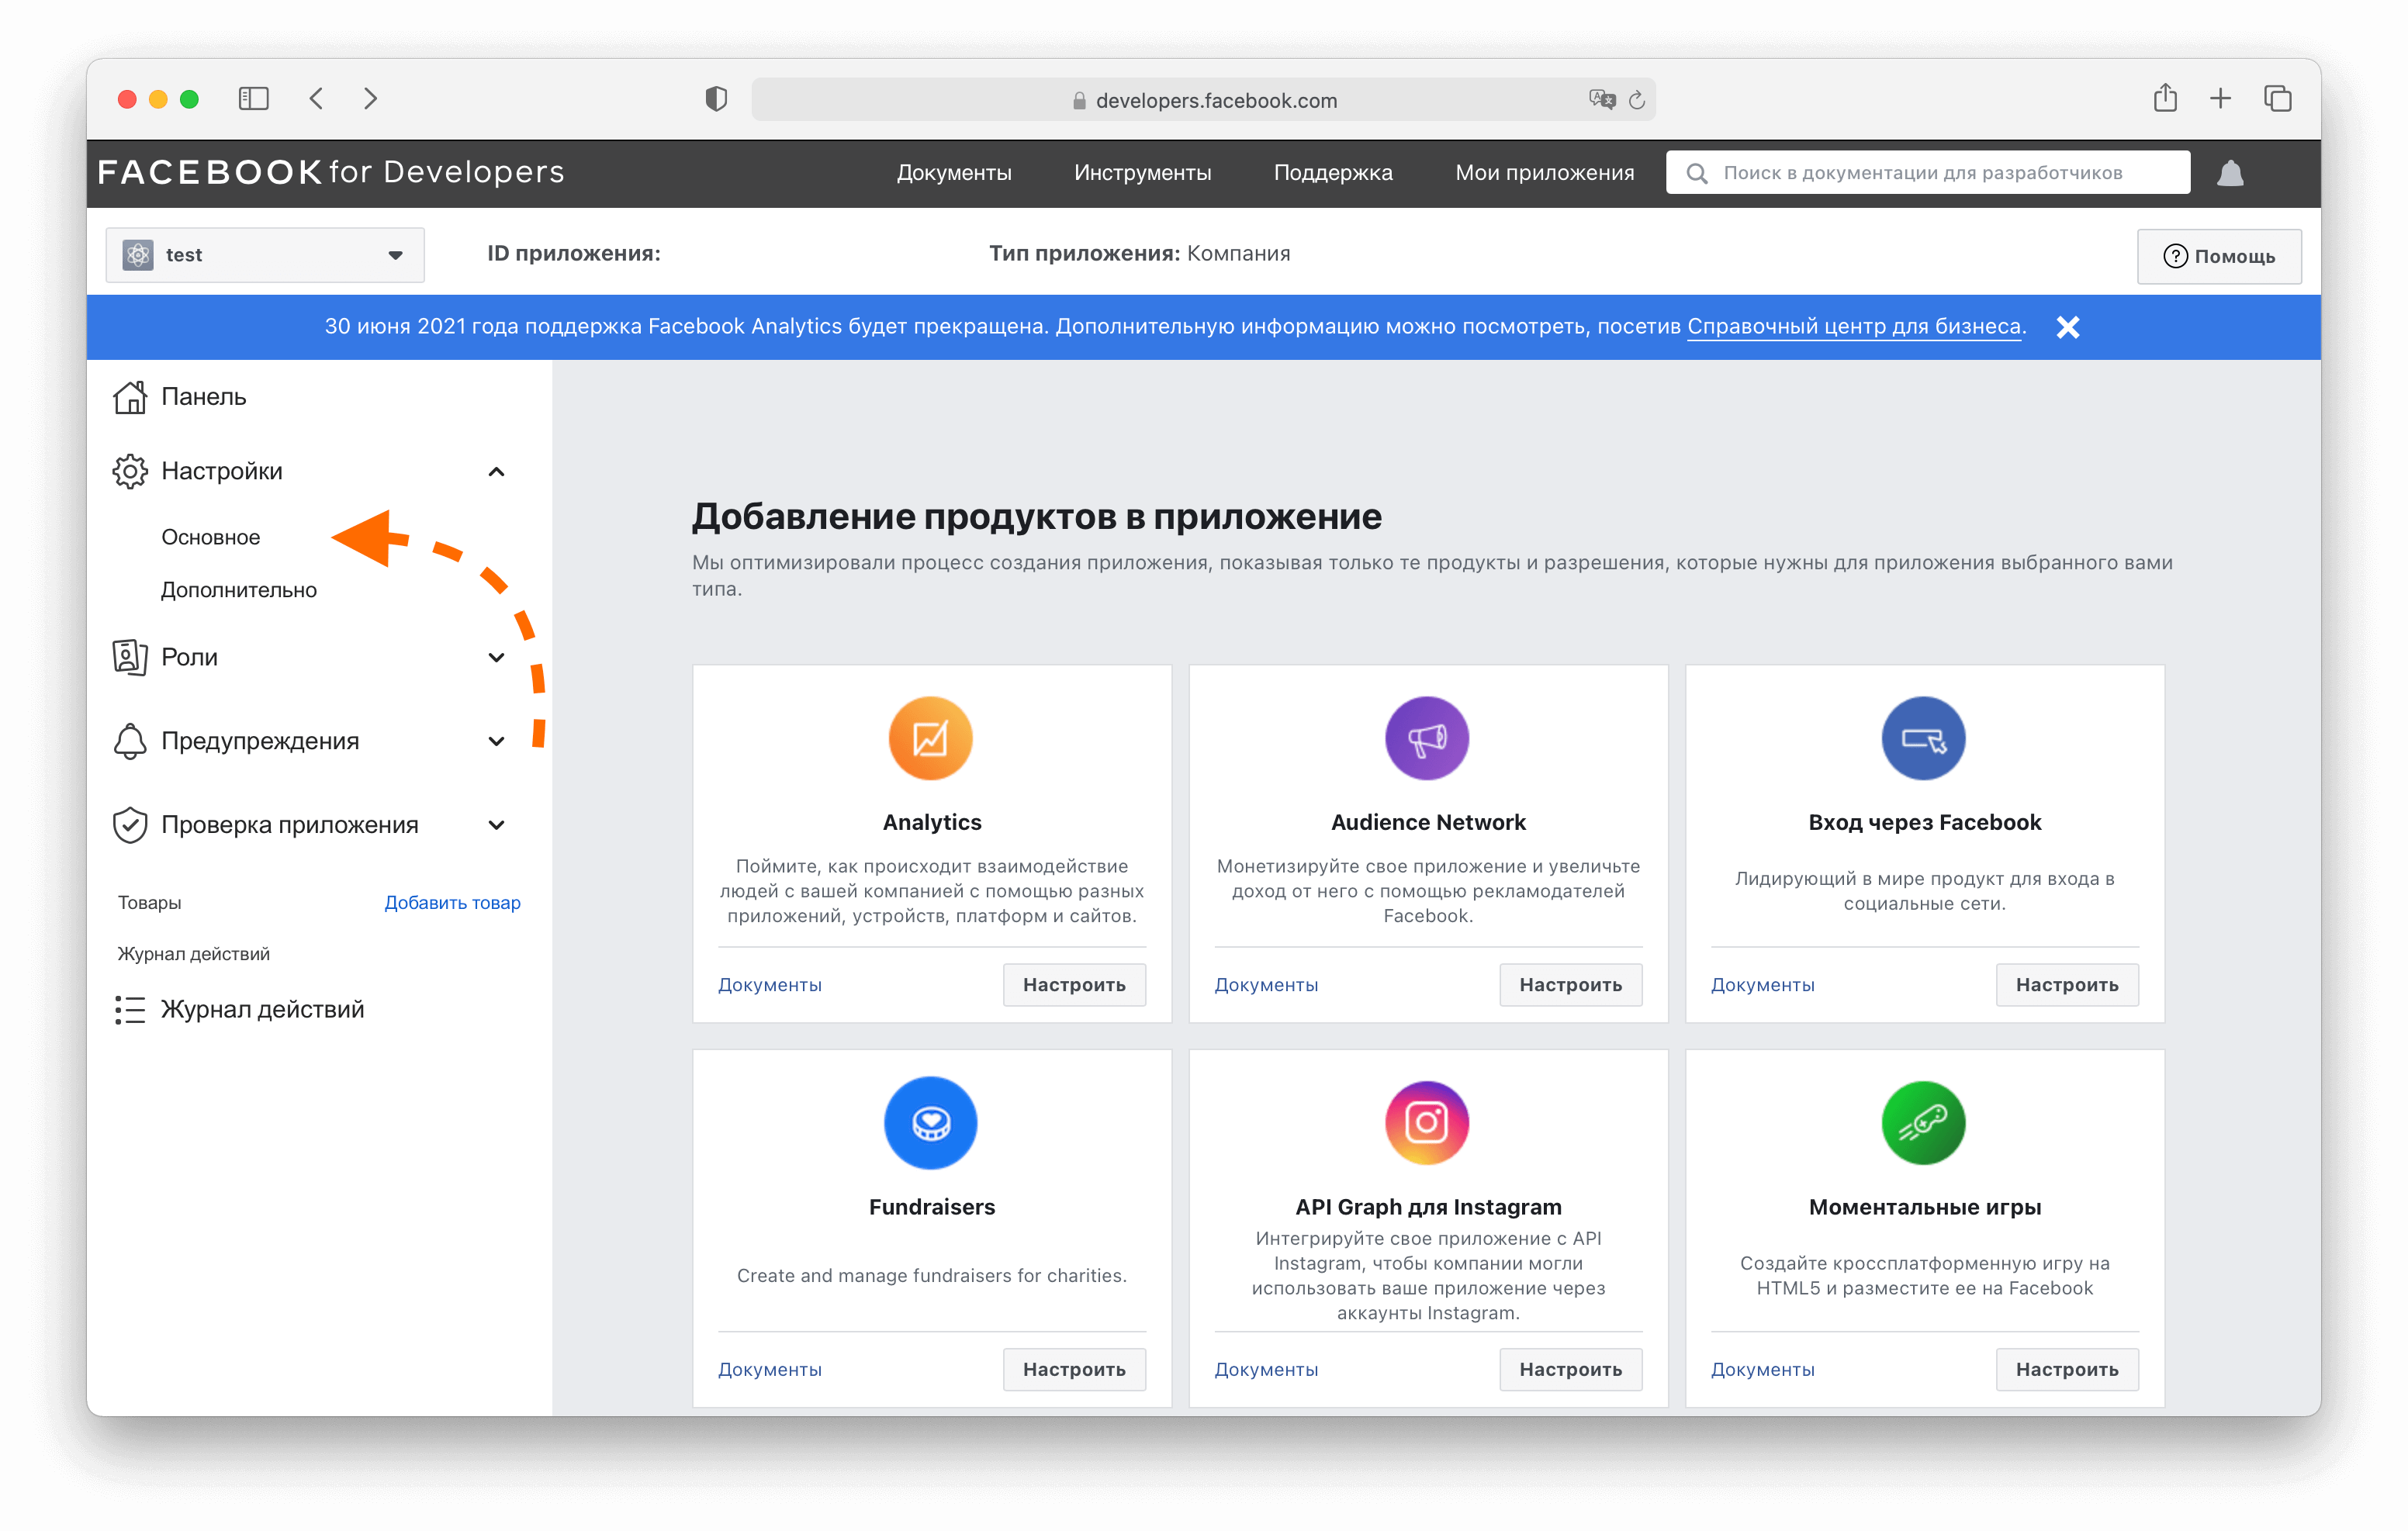Image resolution: width=2408 pixels, height=1531 pixels.
Task: Toggle the Safari sidebar icon
Action: (x=253, y=98)
